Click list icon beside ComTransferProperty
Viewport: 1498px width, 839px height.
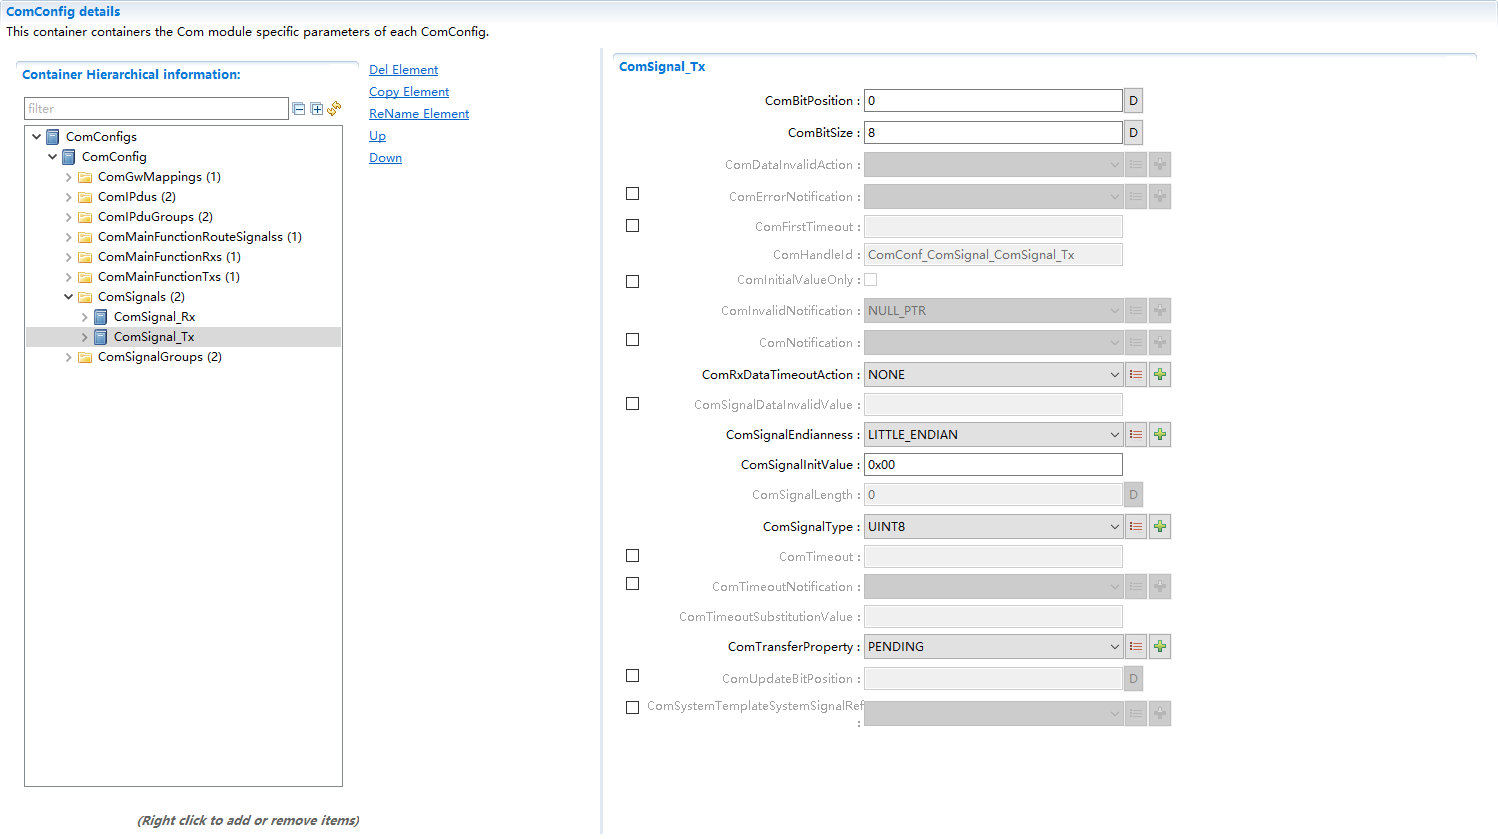[x=1136, y=647]
